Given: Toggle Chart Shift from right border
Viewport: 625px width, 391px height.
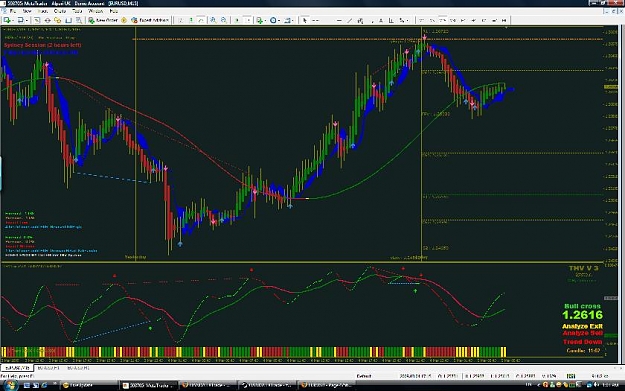Looking at the screenshot, I should [248, 20].
